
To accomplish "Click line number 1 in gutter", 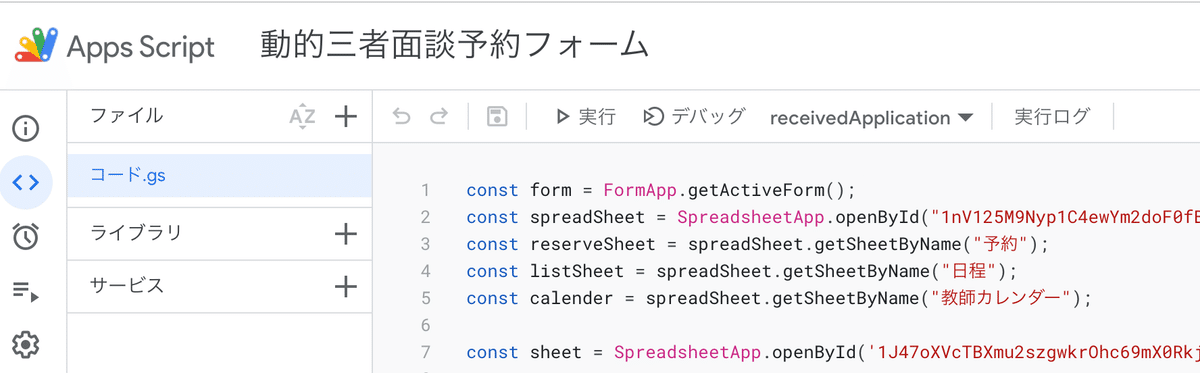I will point(426,190).
